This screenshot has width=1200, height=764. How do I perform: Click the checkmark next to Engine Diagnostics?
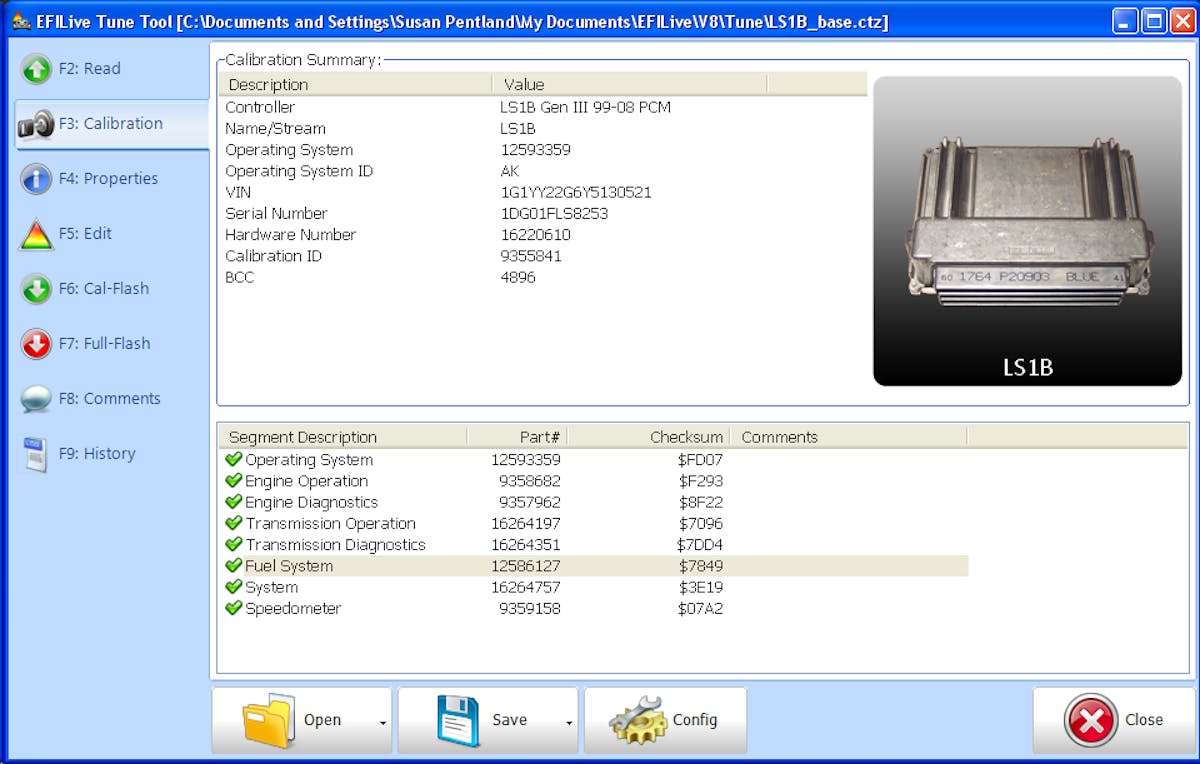234,502
